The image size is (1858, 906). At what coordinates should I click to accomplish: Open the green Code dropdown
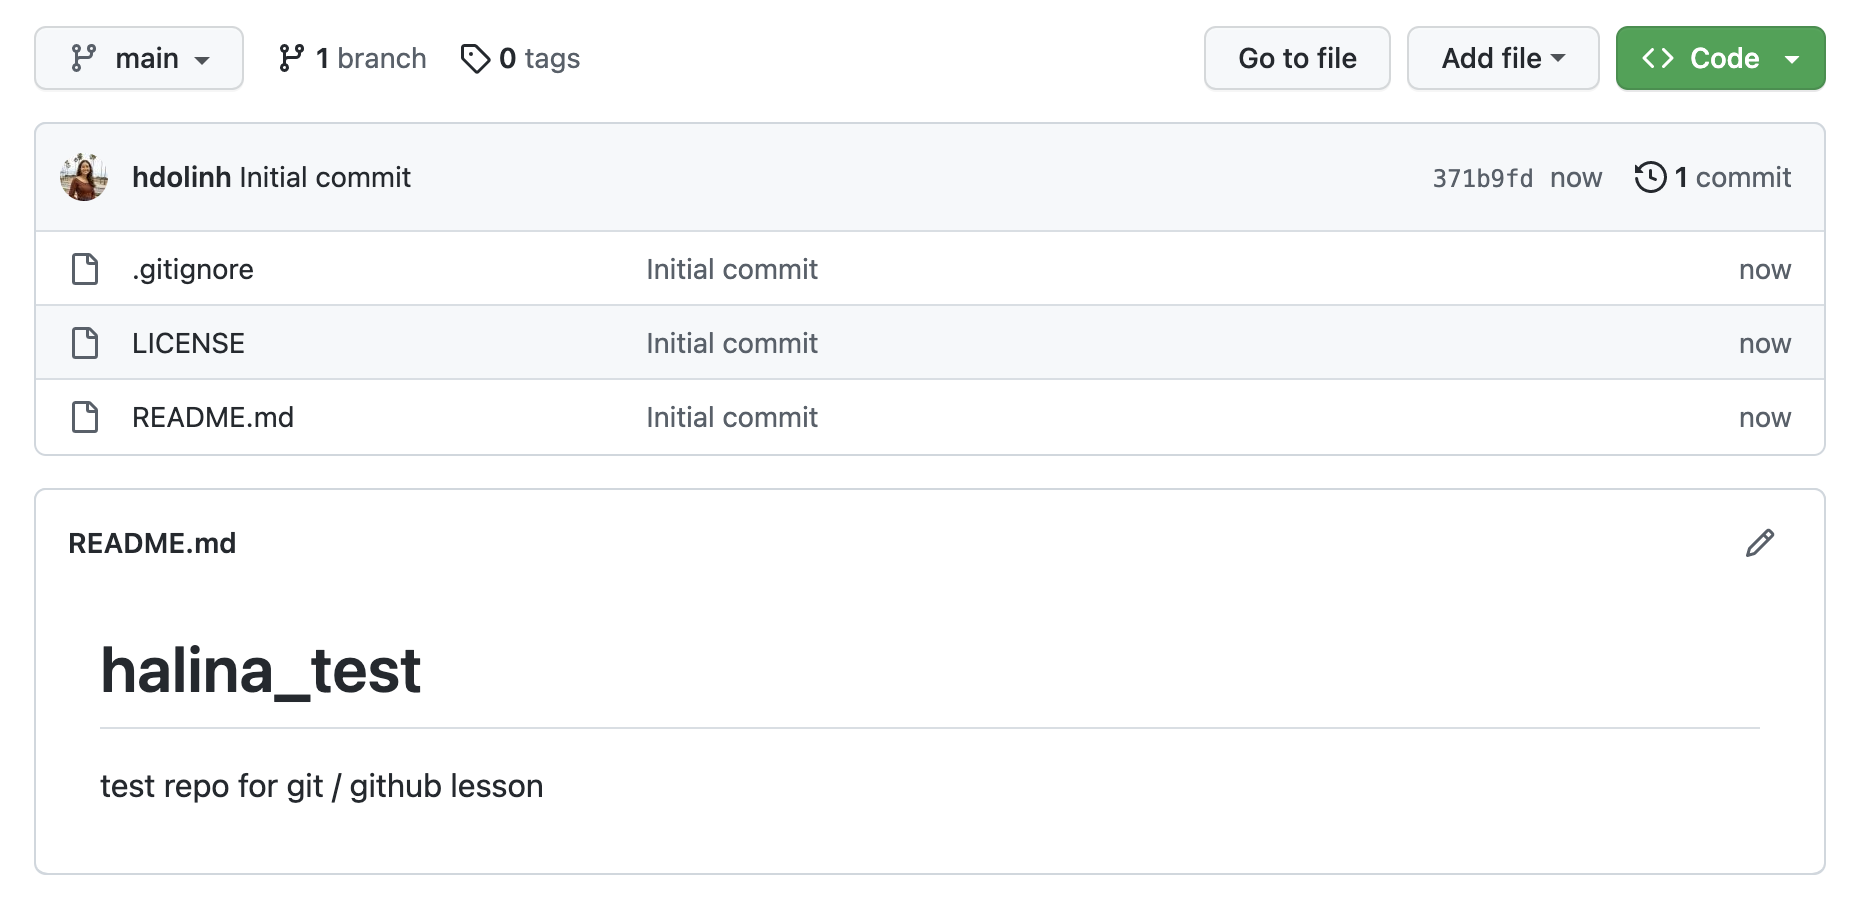click(x=1720, y=58)
